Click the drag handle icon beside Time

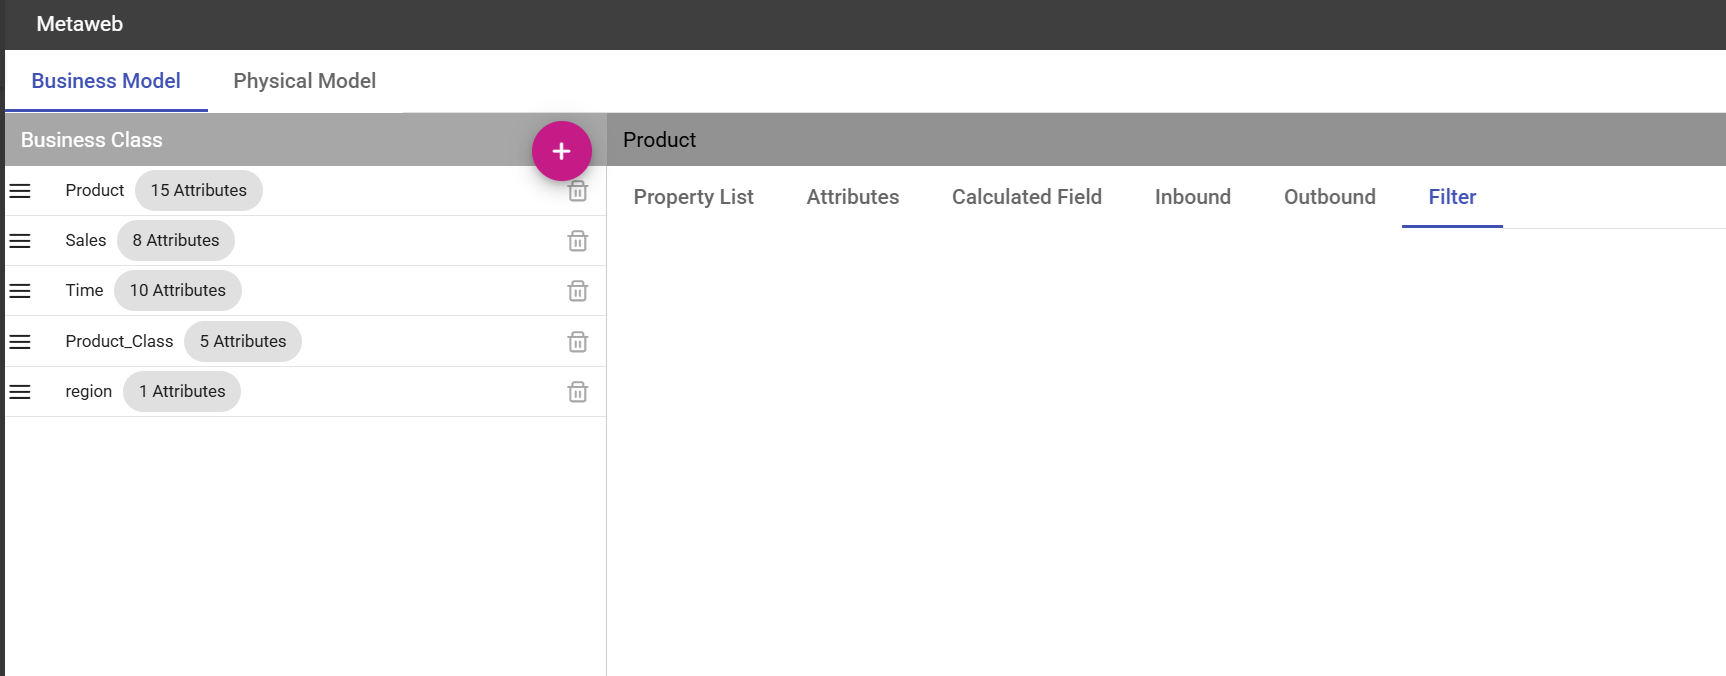pos(20,291)
